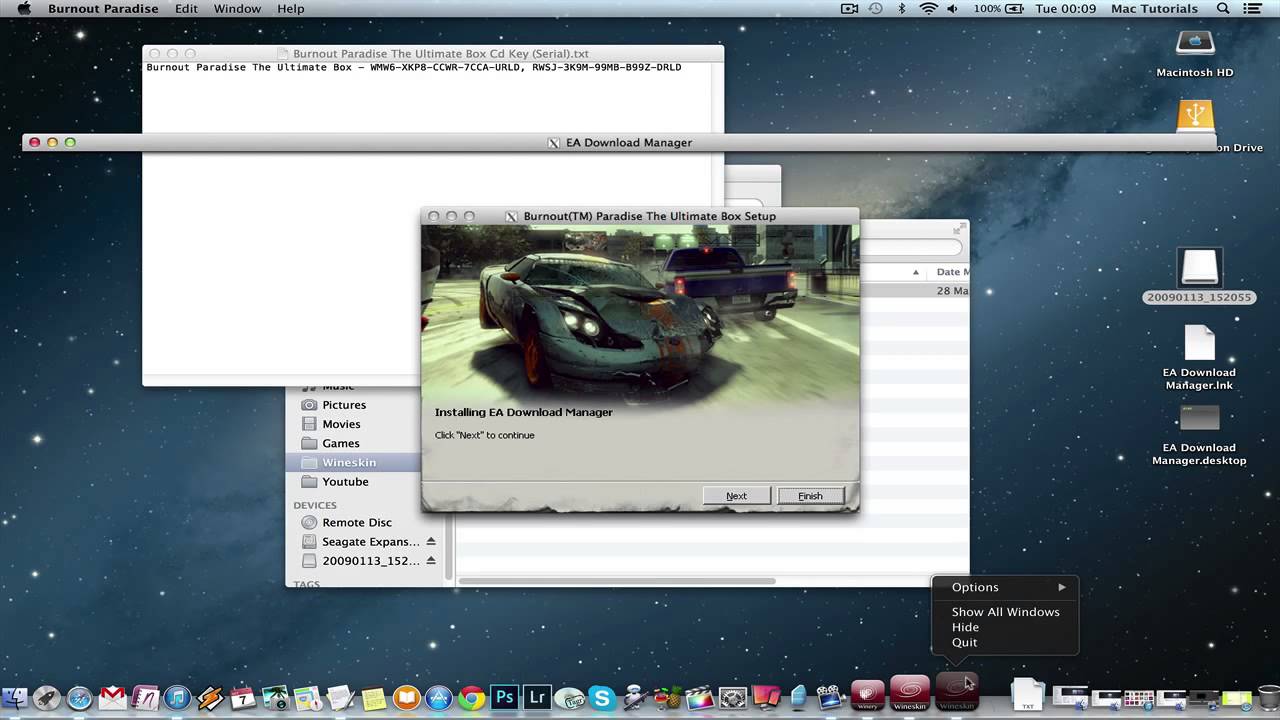Open Stickies yellow note icon in dock

[373, 697]
